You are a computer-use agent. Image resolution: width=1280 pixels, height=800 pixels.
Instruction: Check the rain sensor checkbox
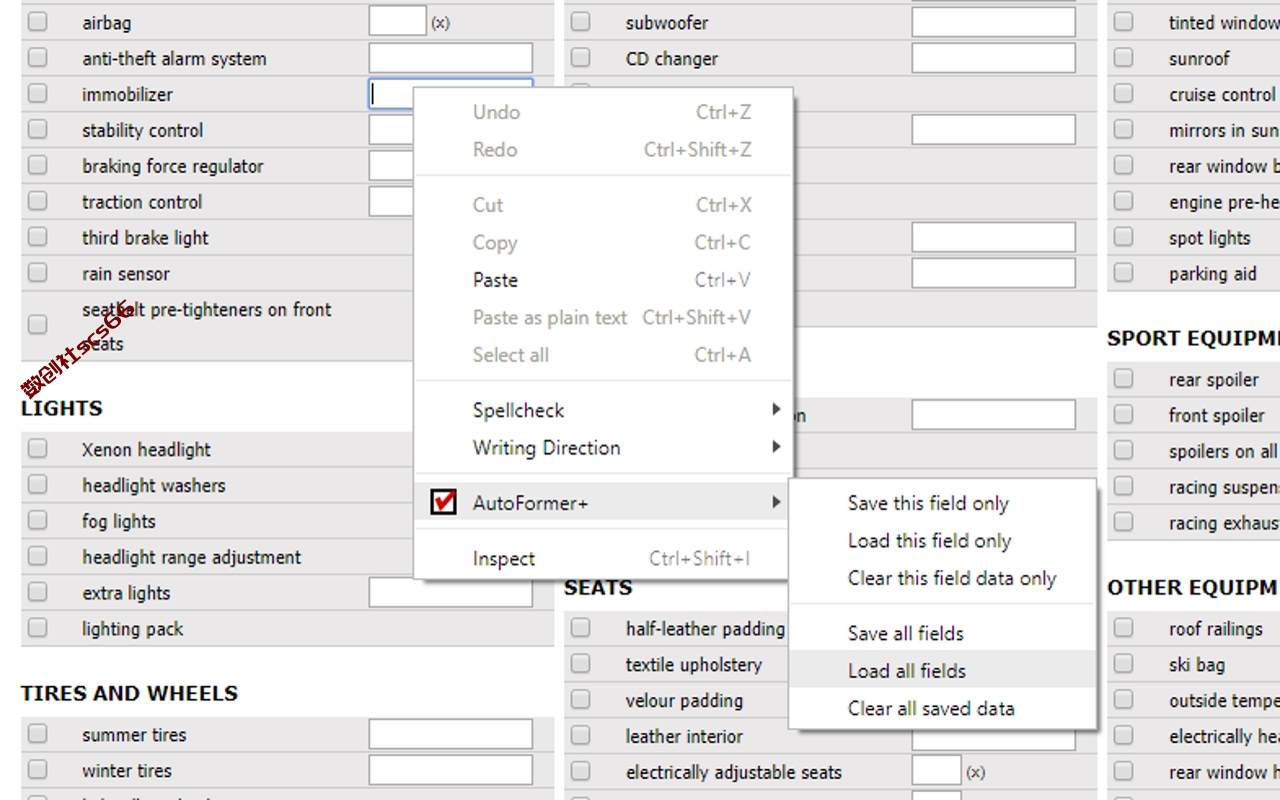[37, 272]
